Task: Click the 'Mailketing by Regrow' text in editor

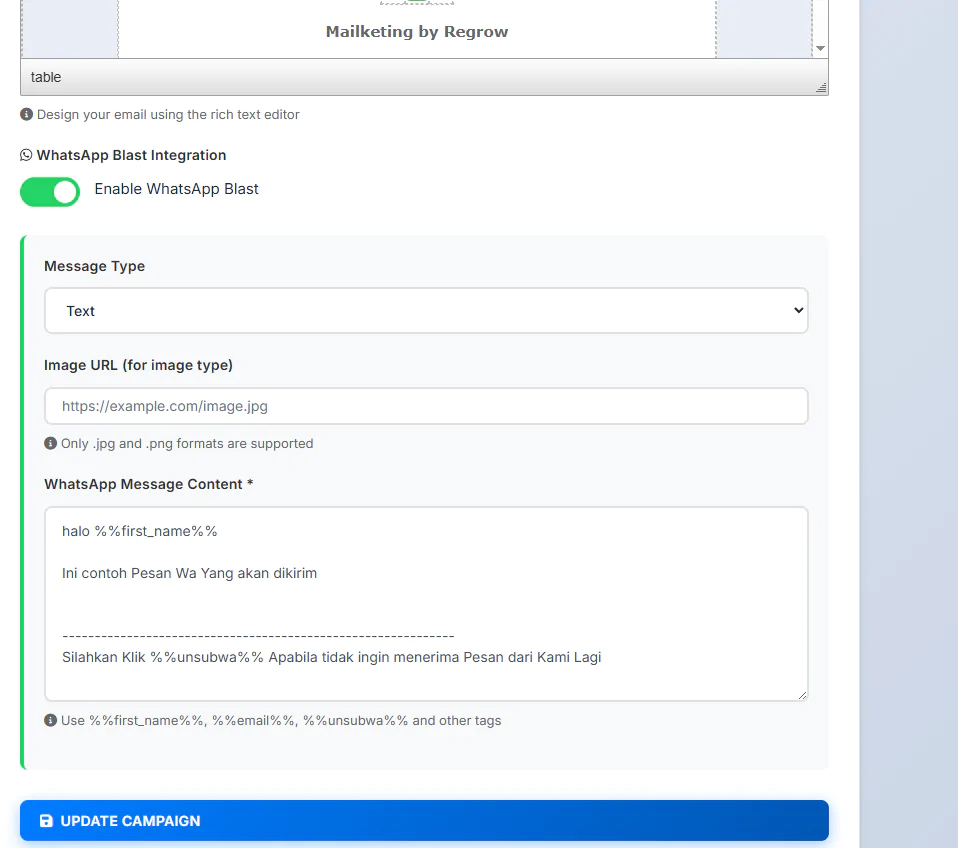Action: (x=417, y=32)
